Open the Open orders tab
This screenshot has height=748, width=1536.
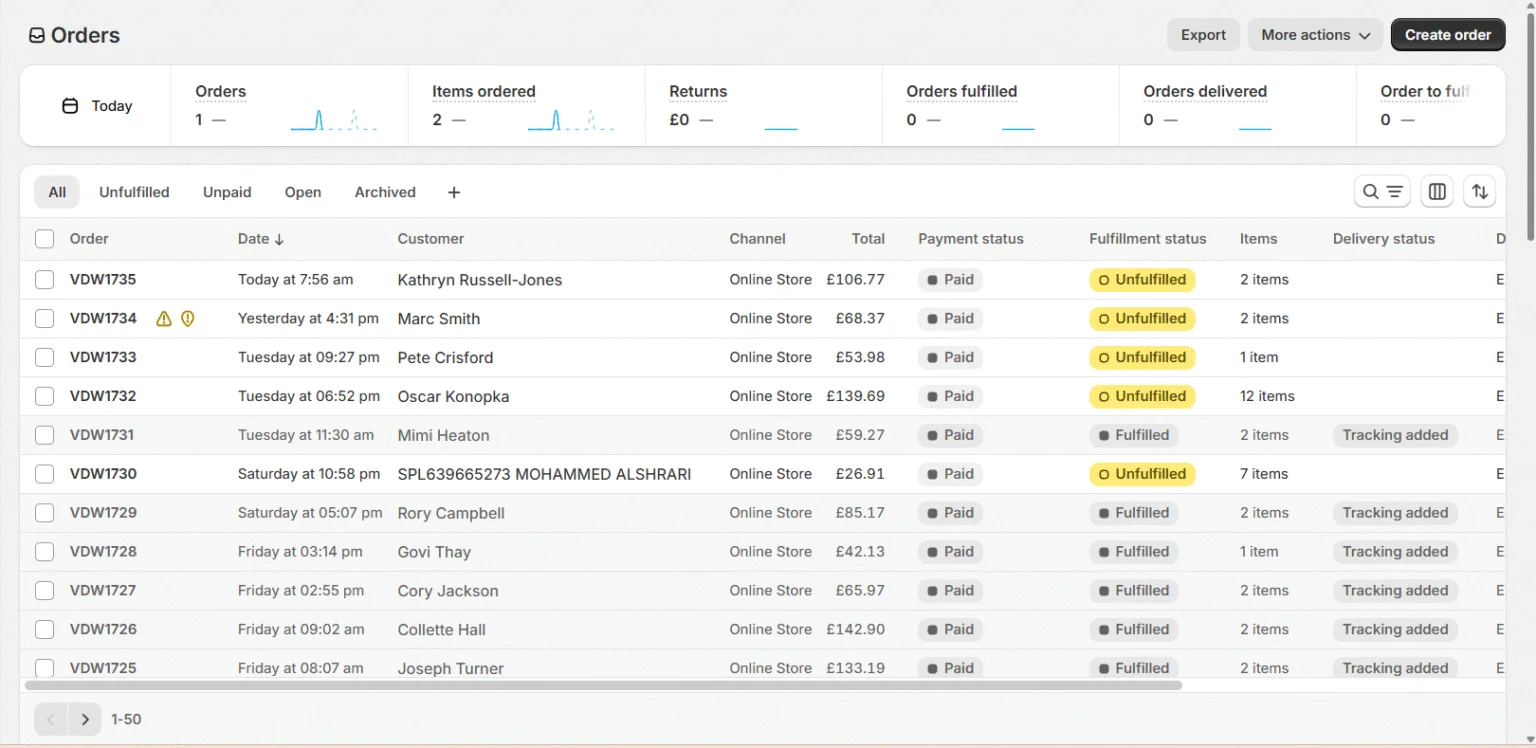pos(303,192)
